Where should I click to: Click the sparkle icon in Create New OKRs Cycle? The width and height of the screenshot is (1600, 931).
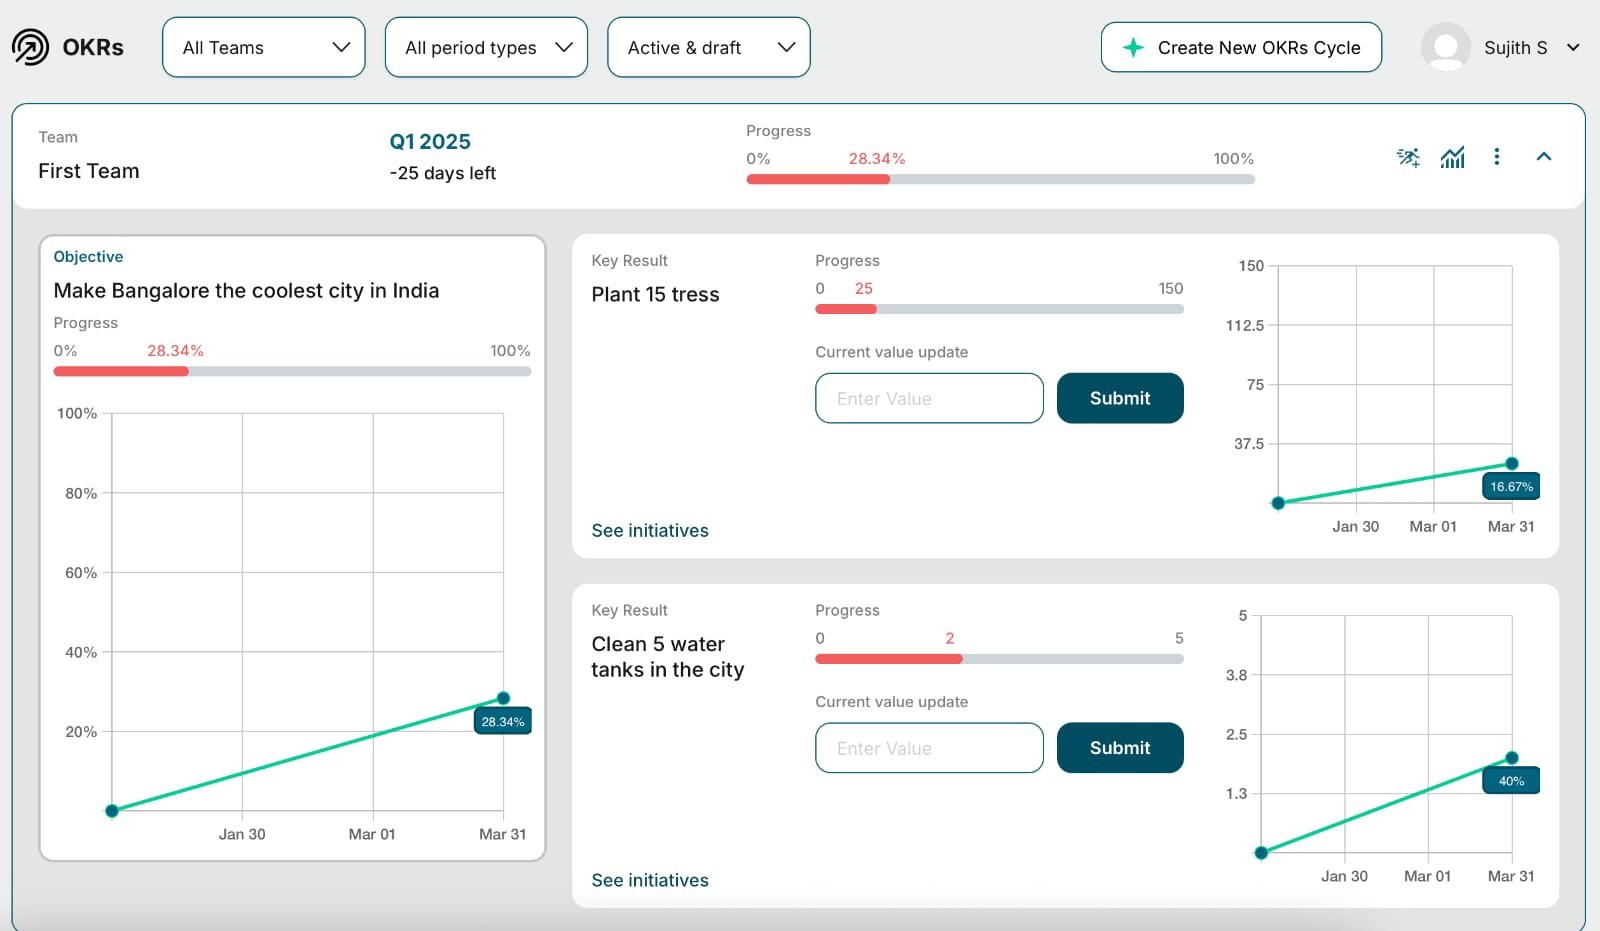click(x=1133, y=46)
